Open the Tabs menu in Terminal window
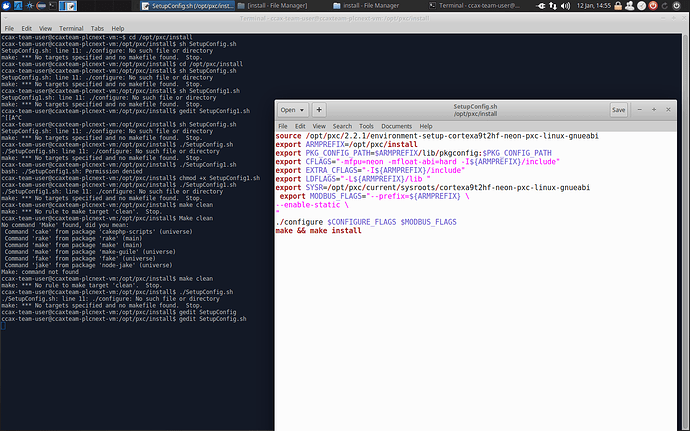Viewport: 690px width, 431px height. tap(97, 28)
